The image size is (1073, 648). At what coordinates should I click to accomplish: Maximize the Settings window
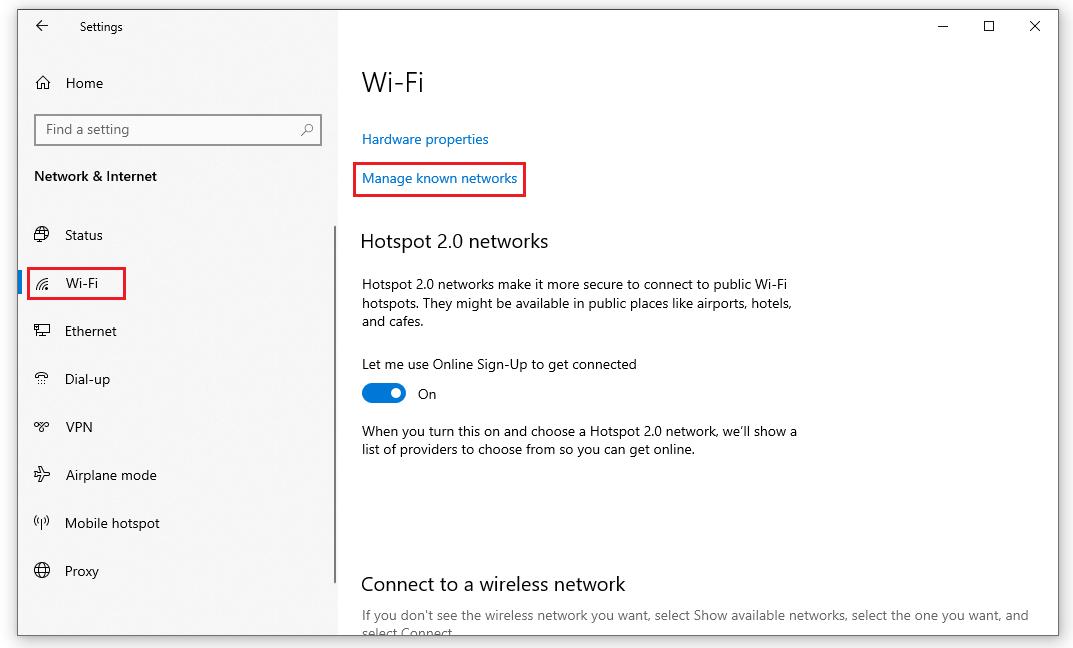click(x=989, y=26)
